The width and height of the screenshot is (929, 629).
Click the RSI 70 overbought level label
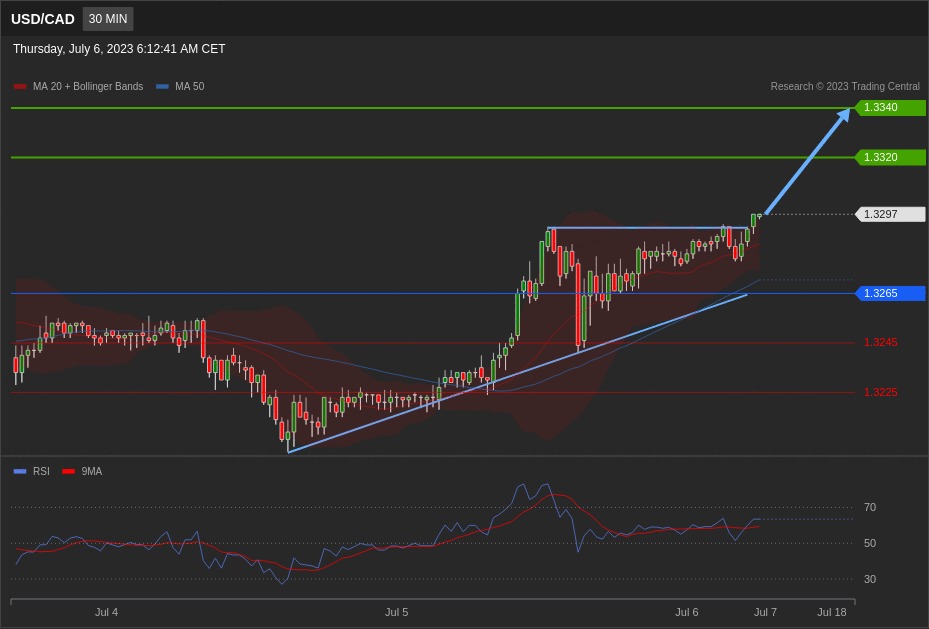point(869,507)
